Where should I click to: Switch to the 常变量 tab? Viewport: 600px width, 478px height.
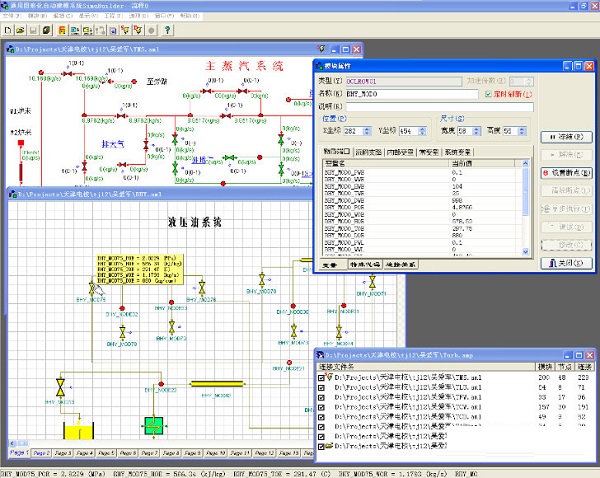[429, 152]
